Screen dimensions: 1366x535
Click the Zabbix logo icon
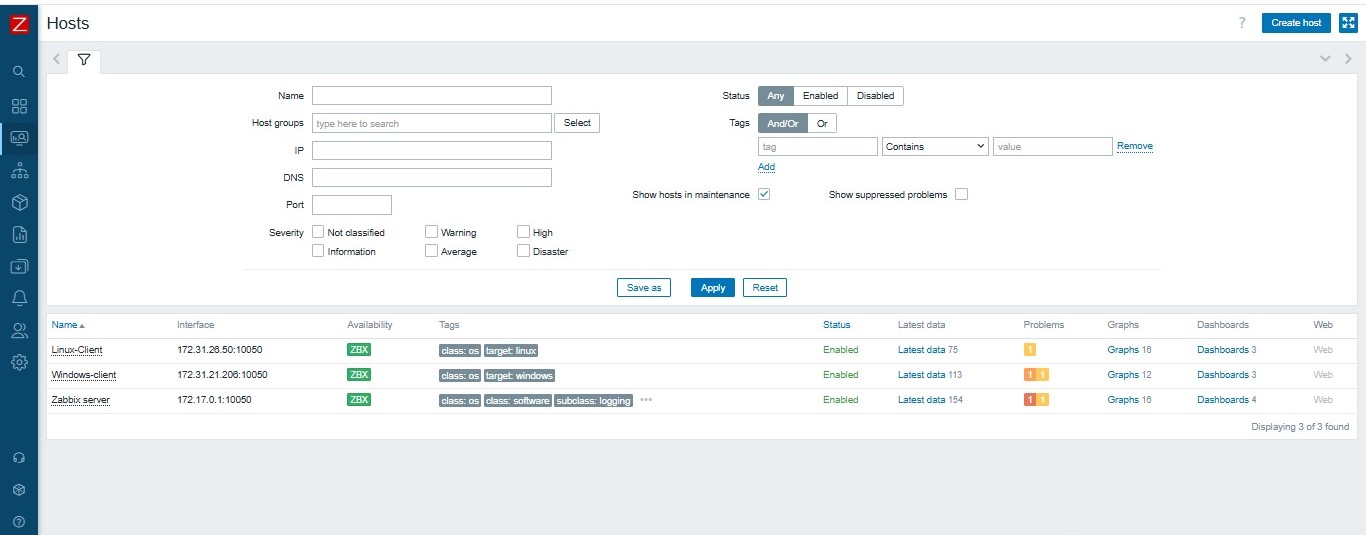(x=19, y=23)
